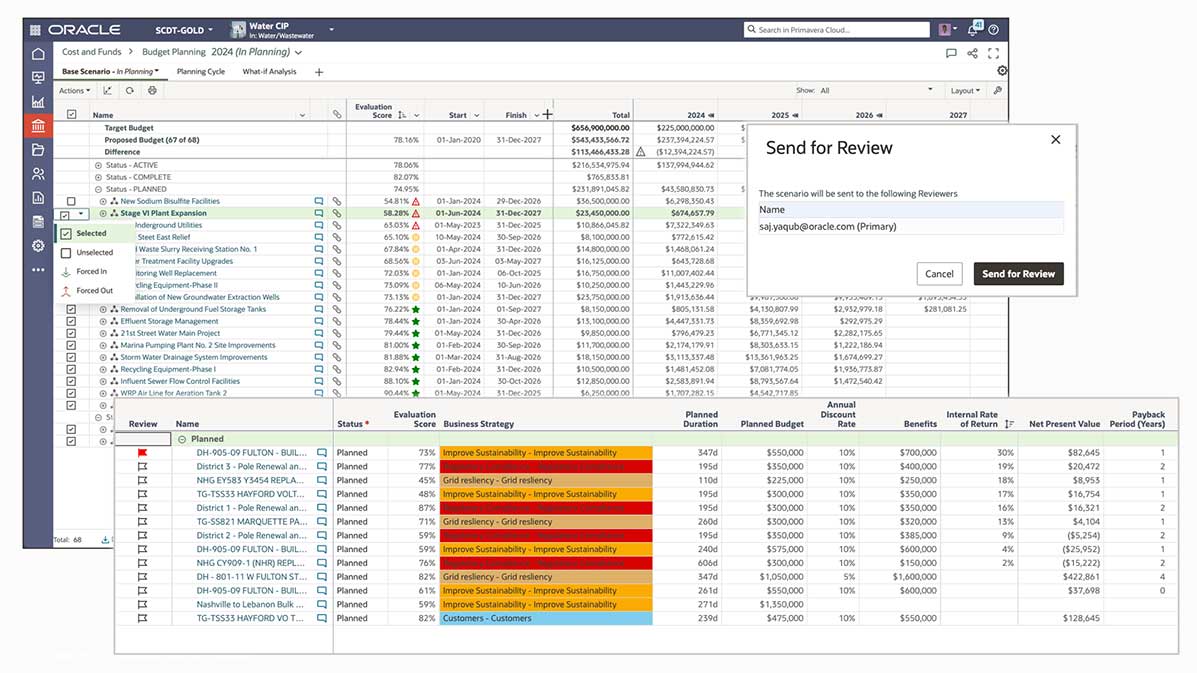
Task: Expand the Status - ACTIVE group
Action: coord(98,165)
